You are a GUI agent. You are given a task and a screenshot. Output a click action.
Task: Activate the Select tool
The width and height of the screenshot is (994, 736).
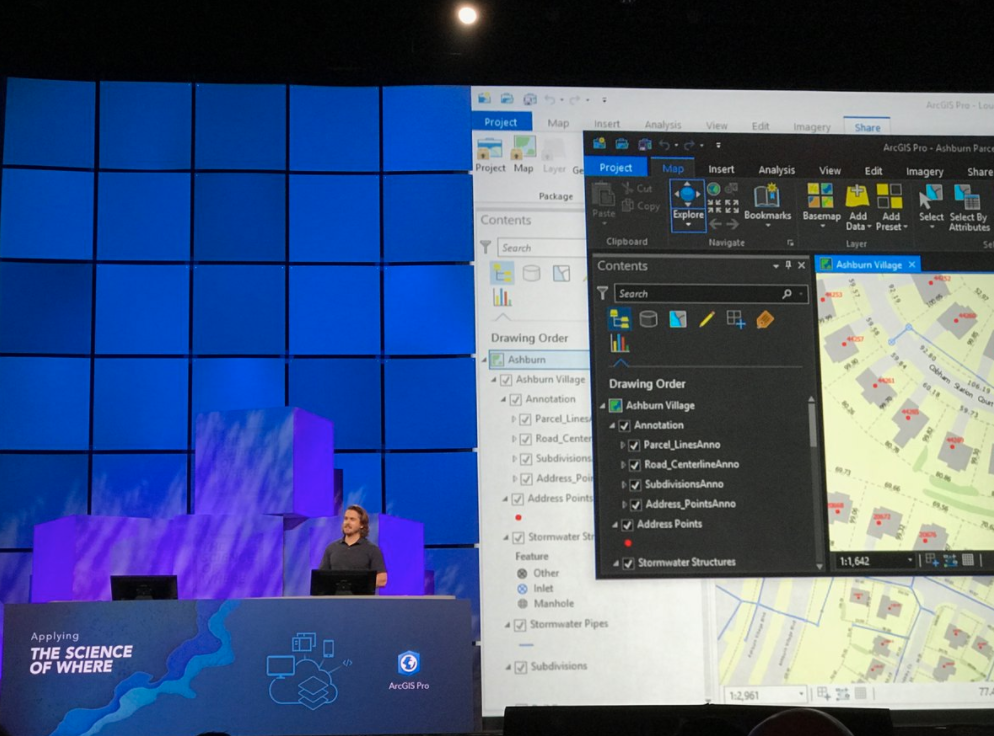coord(931,203)
